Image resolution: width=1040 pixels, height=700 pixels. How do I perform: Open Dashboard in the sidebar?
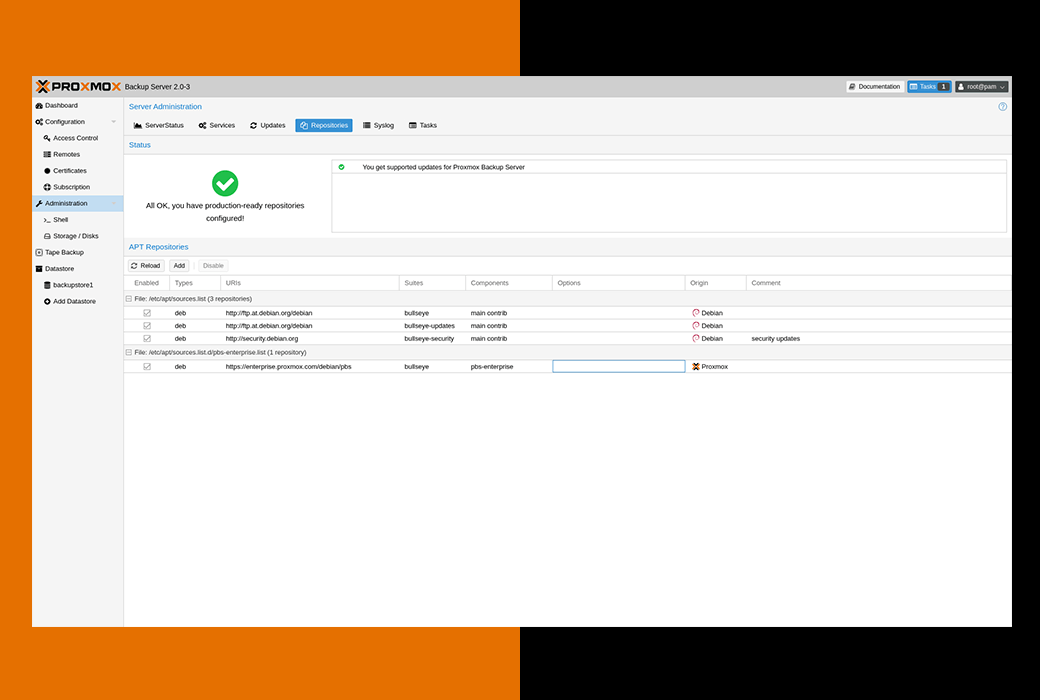pos(78,105)
